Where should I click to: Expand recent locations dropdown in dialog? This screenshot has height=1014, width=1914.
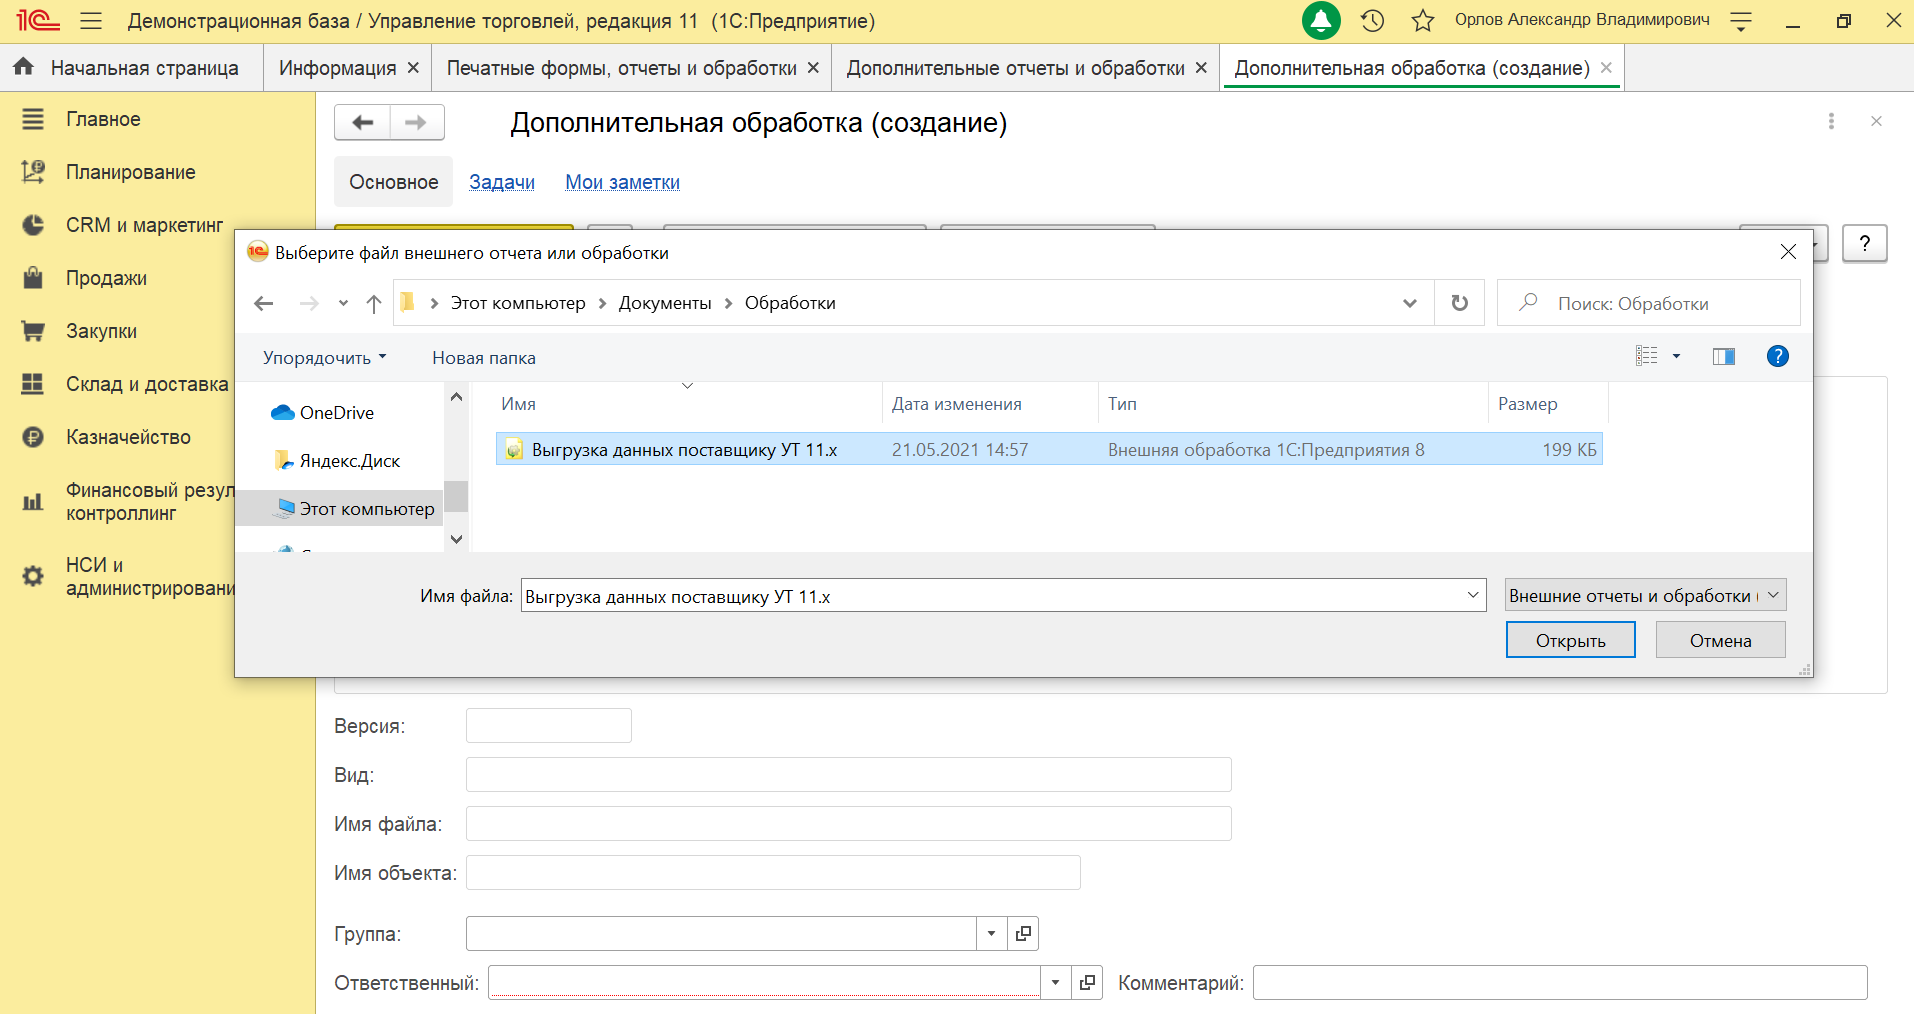(343, 303)
